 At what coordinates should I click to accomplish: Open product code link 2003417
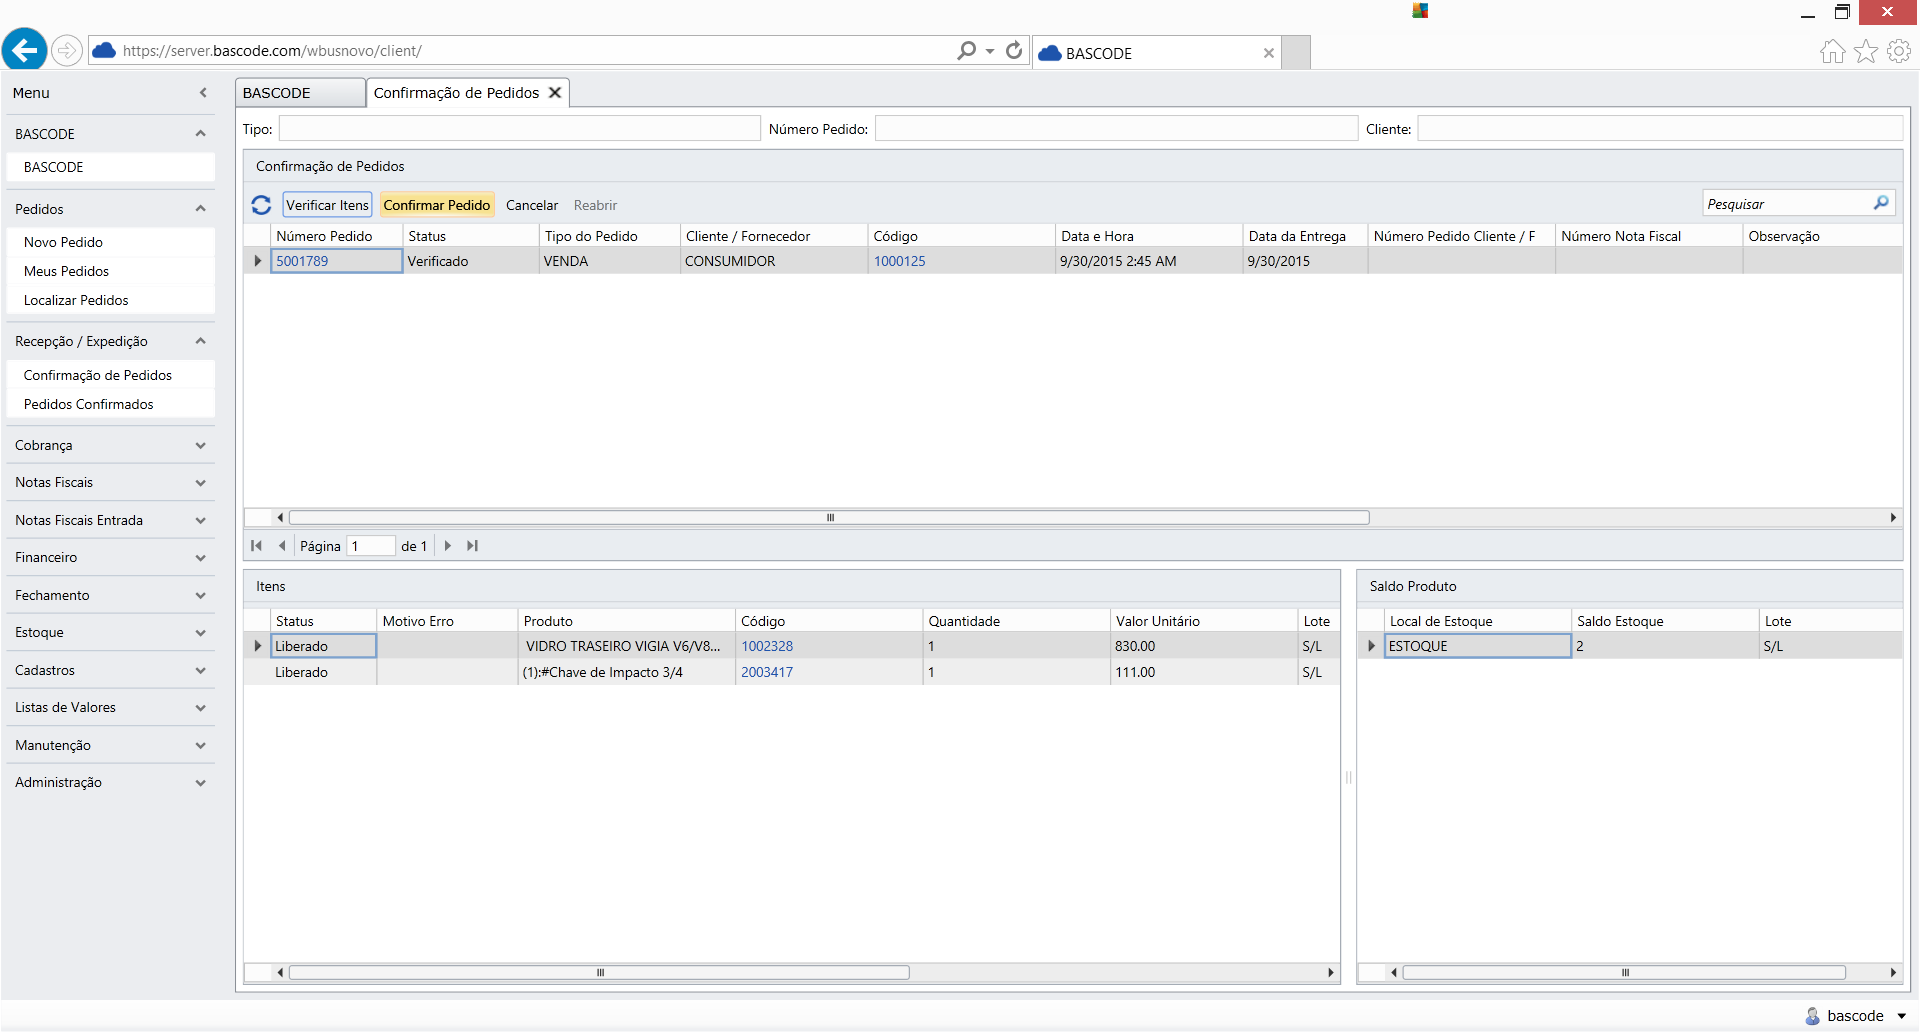tap(767, 672)
